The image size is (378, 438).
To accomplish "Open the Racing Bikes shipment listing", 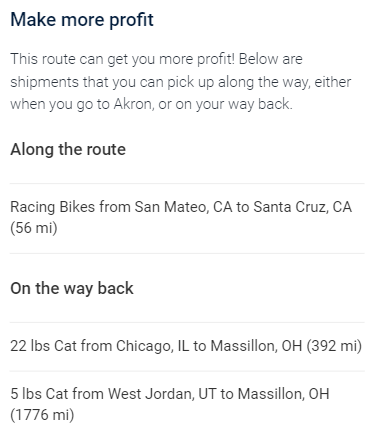I will [187, 218].
